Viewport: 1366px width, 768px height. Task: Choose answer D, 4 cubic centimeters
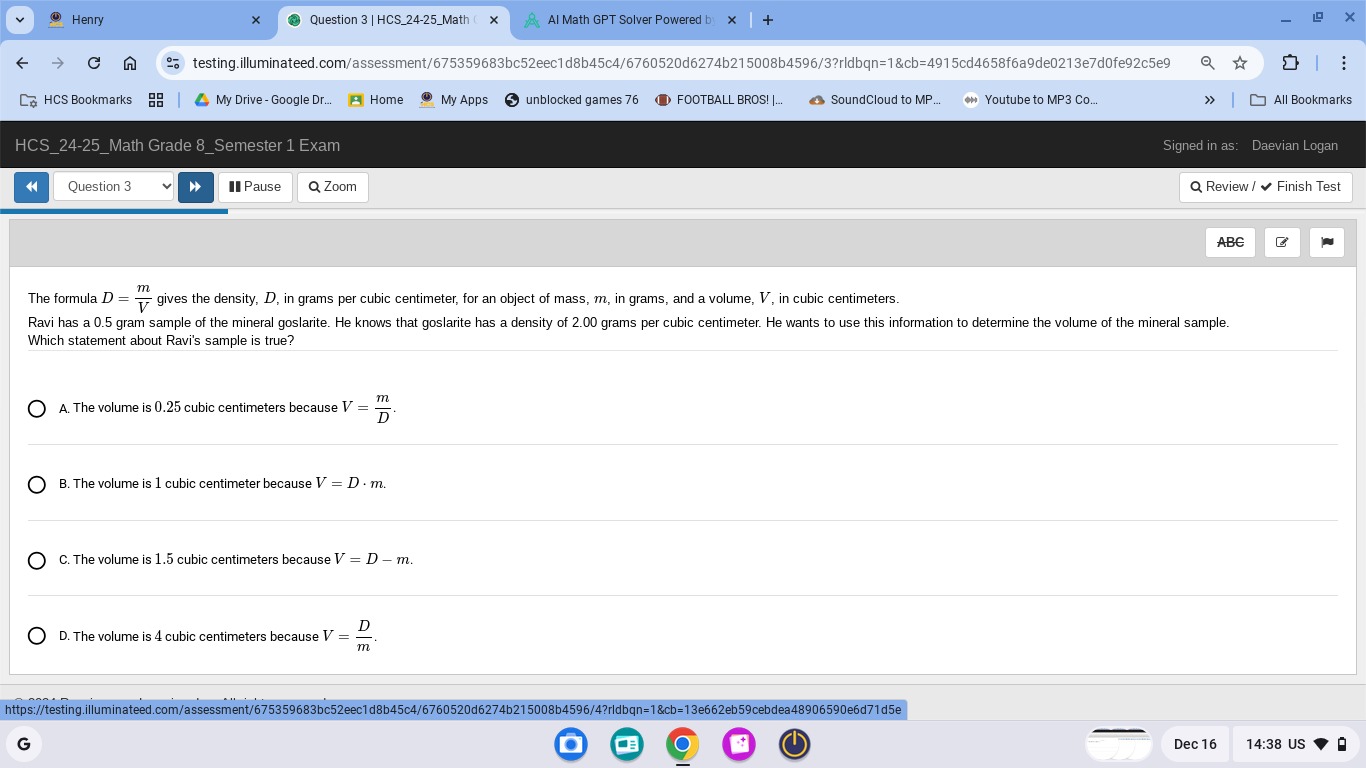click(37, 636)
